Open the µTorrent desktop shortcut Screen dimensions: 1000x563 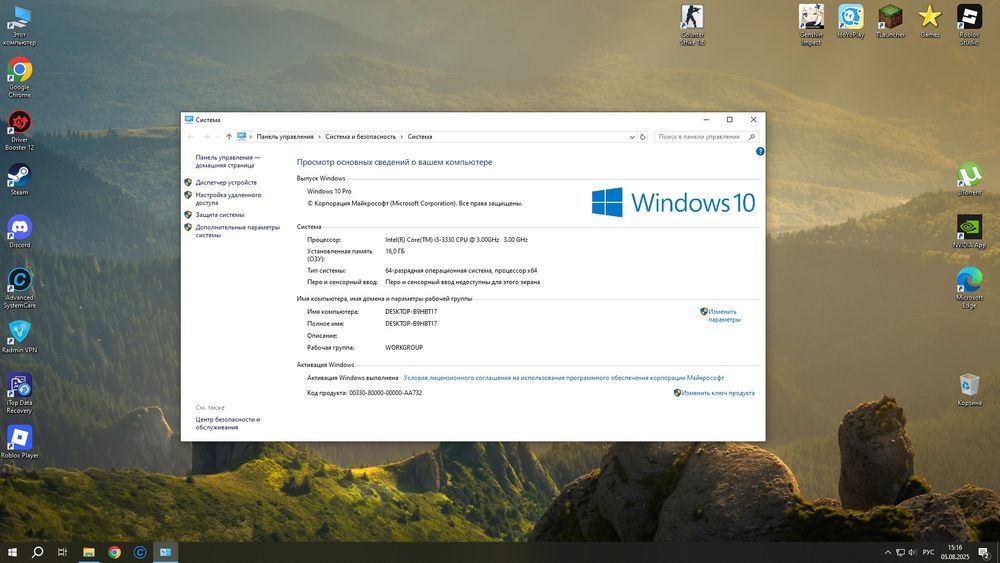969,179
